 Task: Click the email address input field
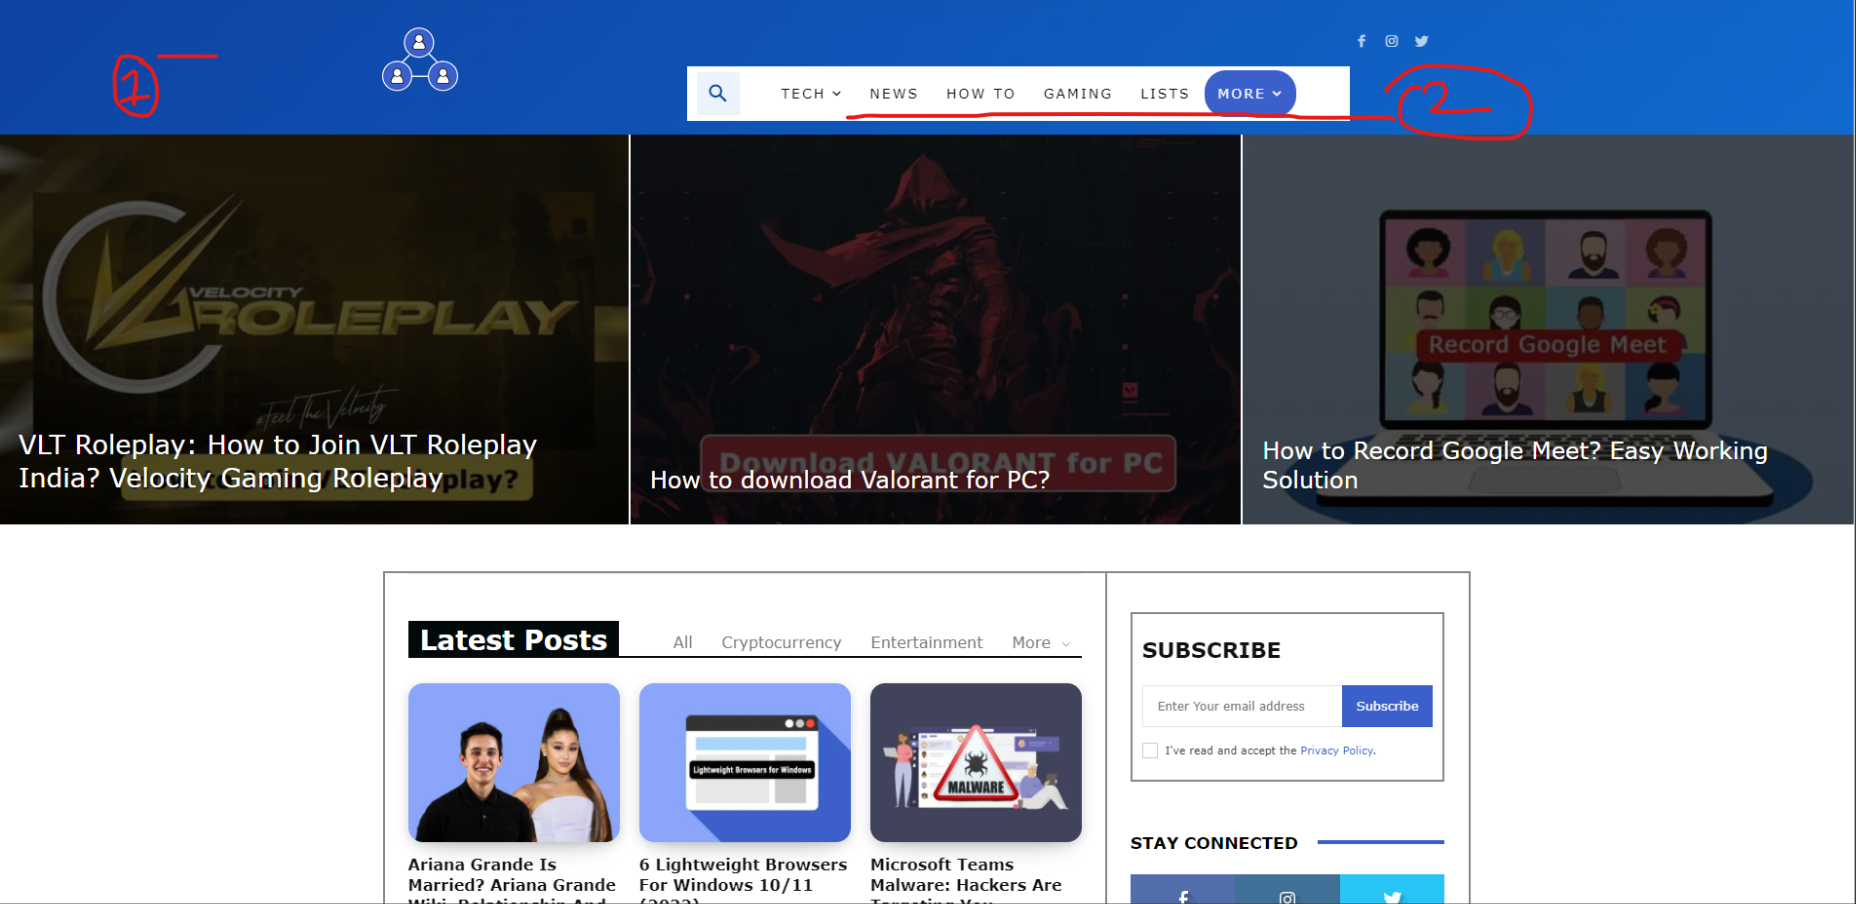click(1242, 706)
